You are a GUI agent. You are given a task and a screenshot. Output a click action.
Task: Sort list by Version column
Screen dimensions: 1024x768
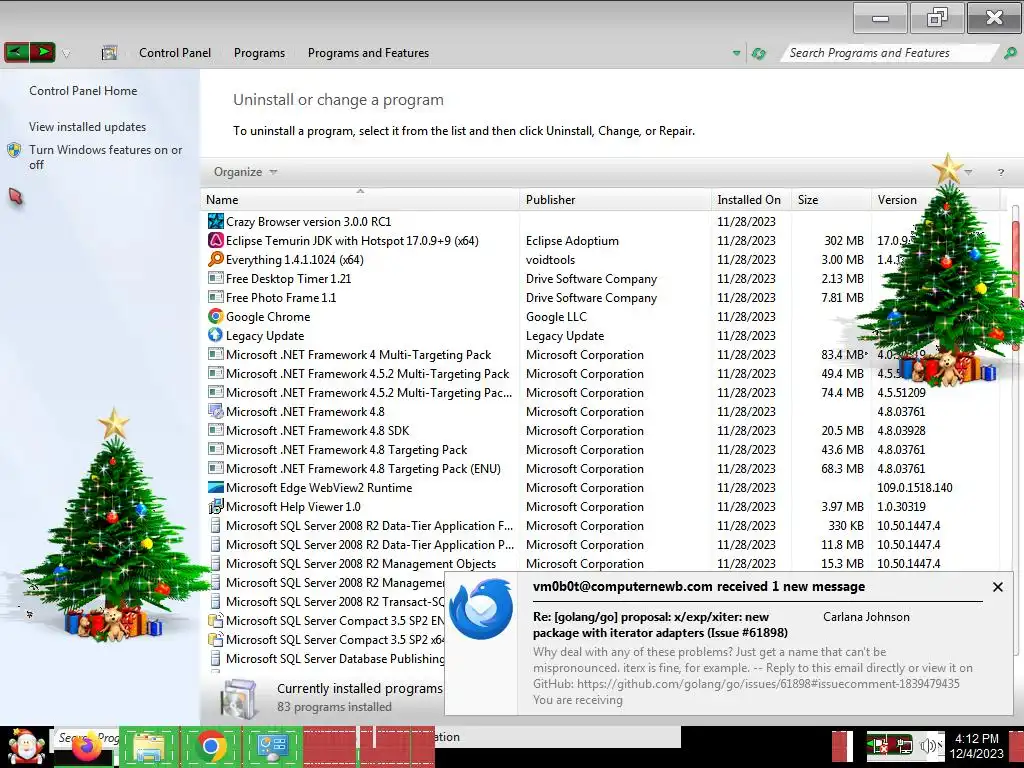(x=935, y=200)
